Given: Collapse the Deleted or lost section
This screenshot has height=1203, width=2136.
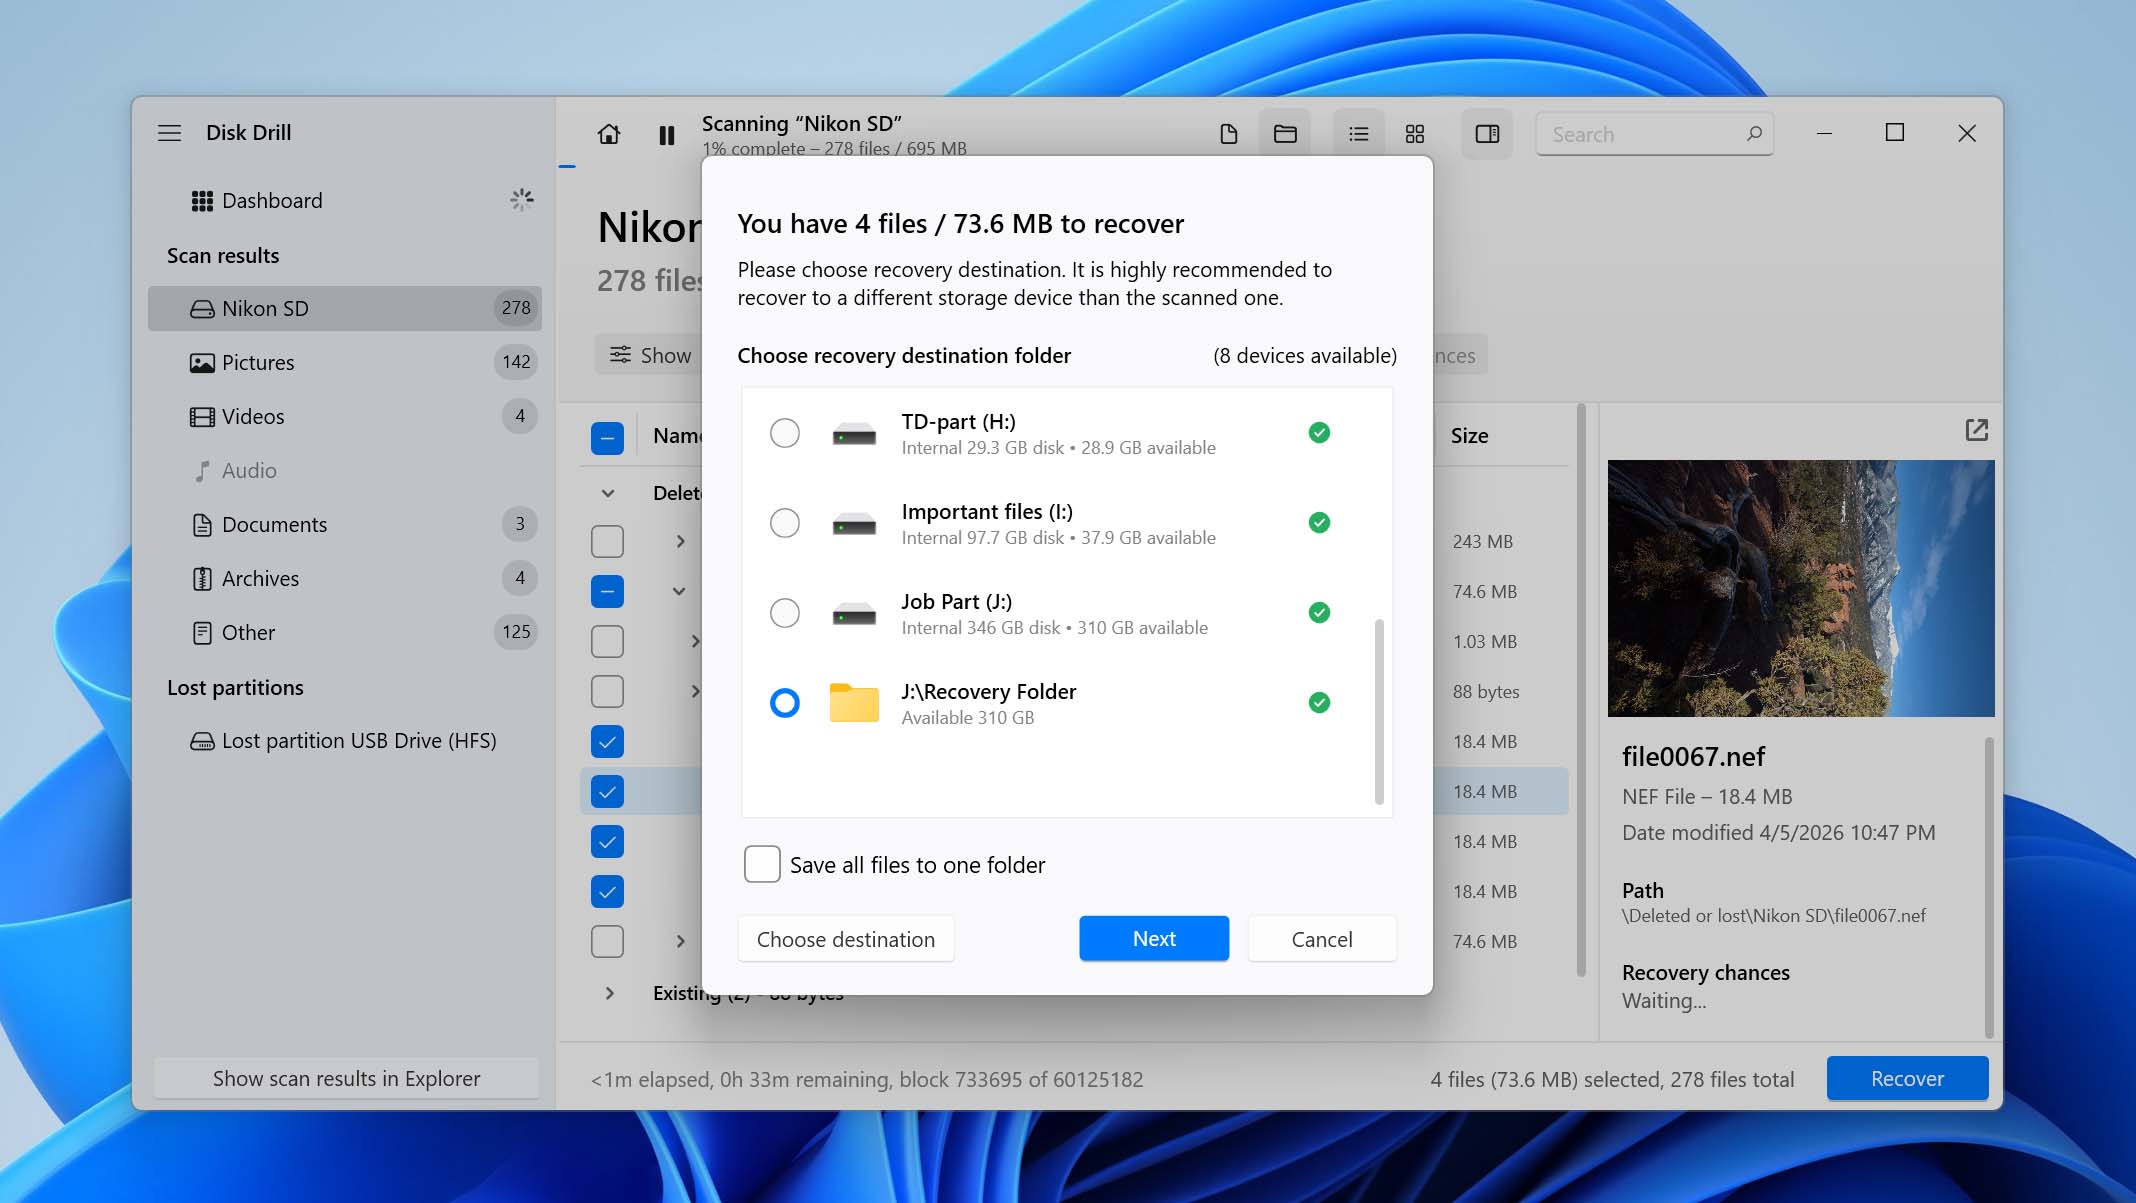Looking at the screenshot, I should pos(608,492).
